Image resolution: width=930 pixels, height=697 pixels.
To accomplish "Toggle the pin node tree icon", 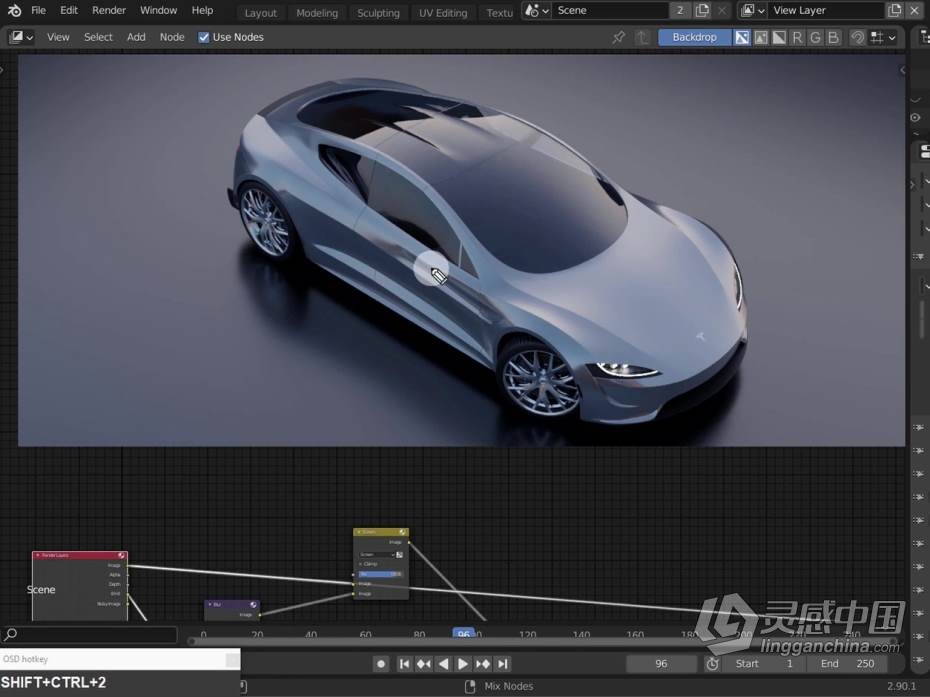I will tap(618, 37).
